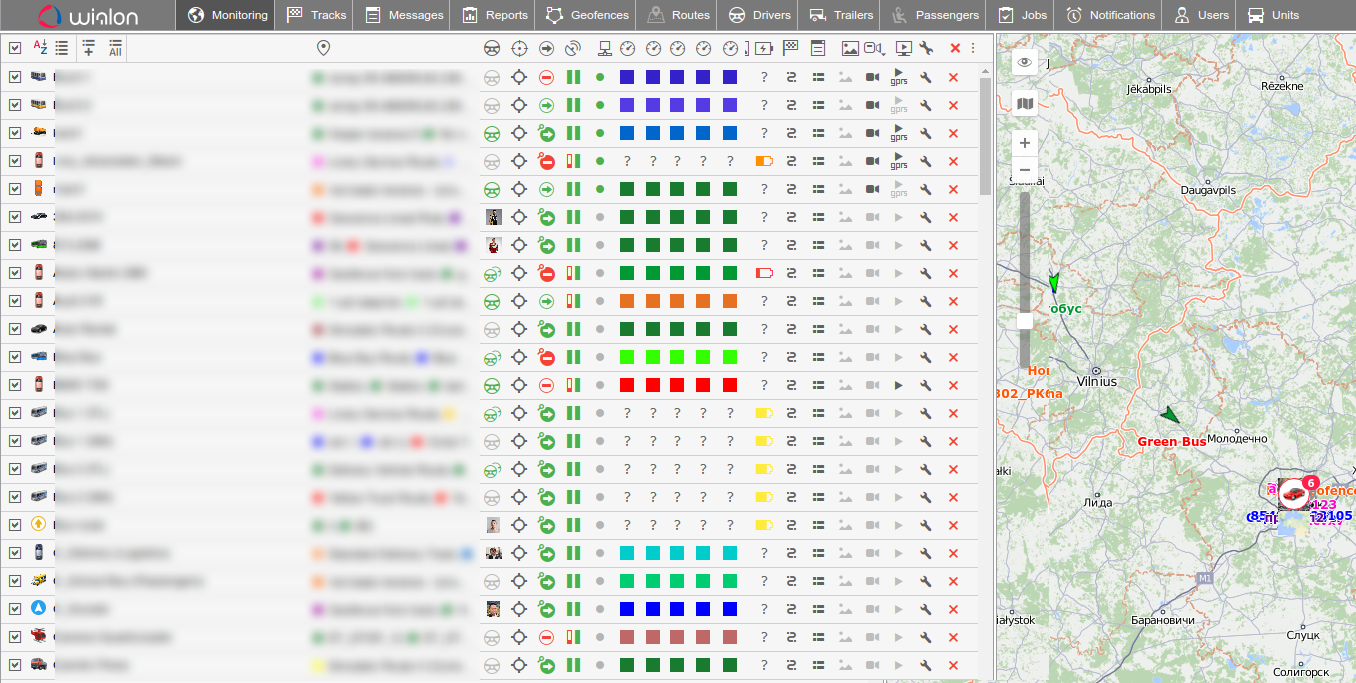Screen dimensions: 1356x683
Task: Open the three-dot column options menu
Action: 973,47
